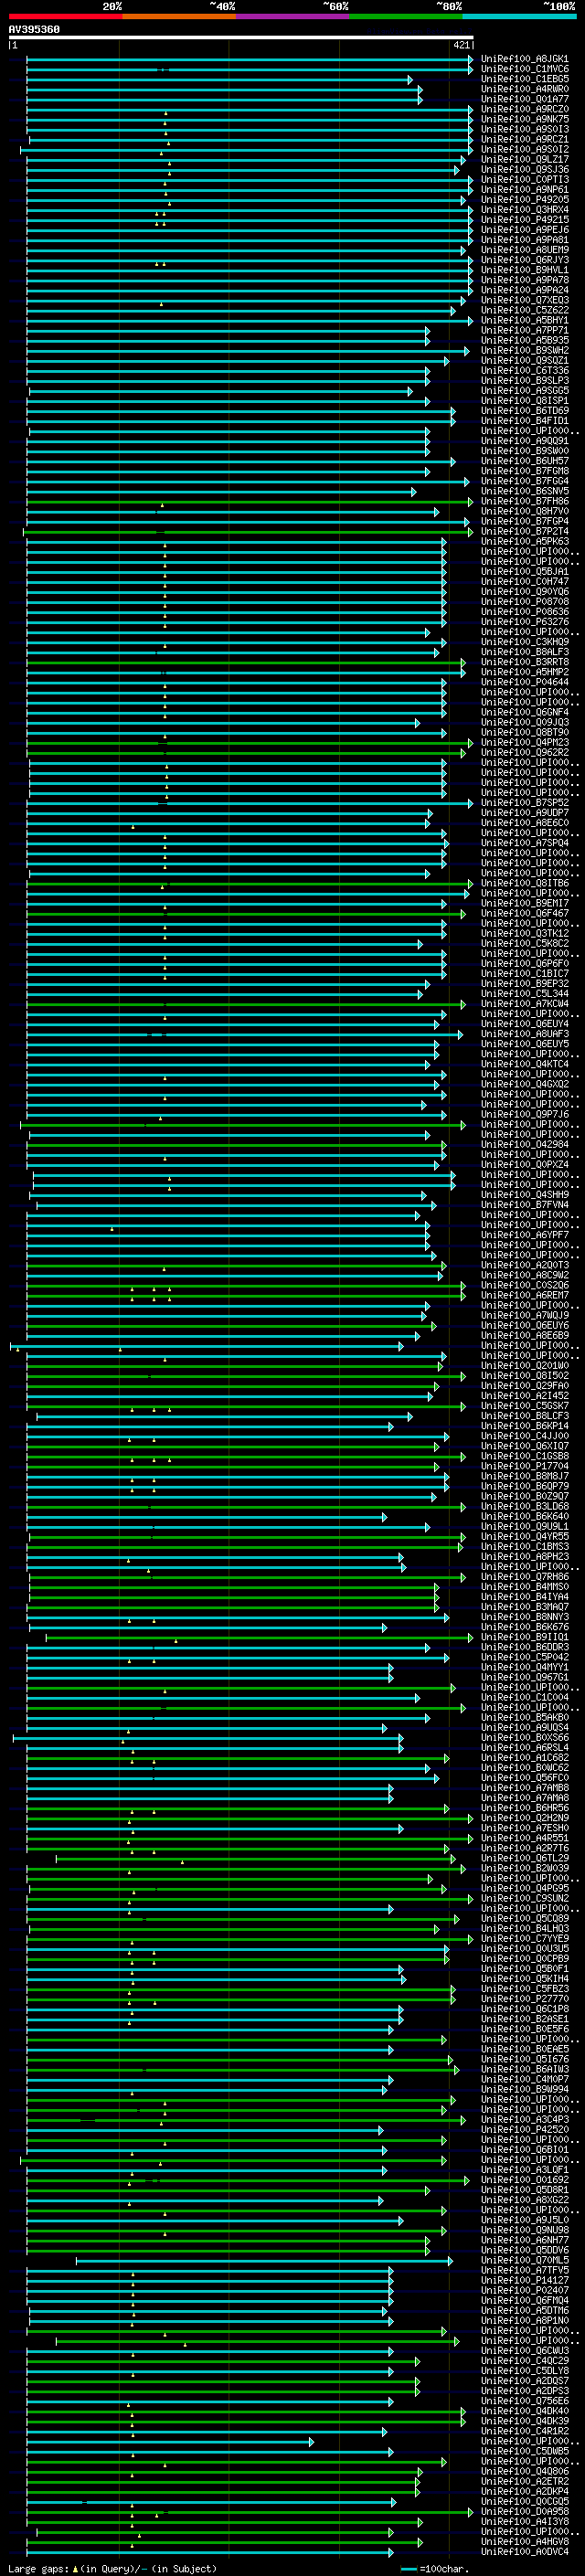Select hit UniRef100_A5PK63

525,542
